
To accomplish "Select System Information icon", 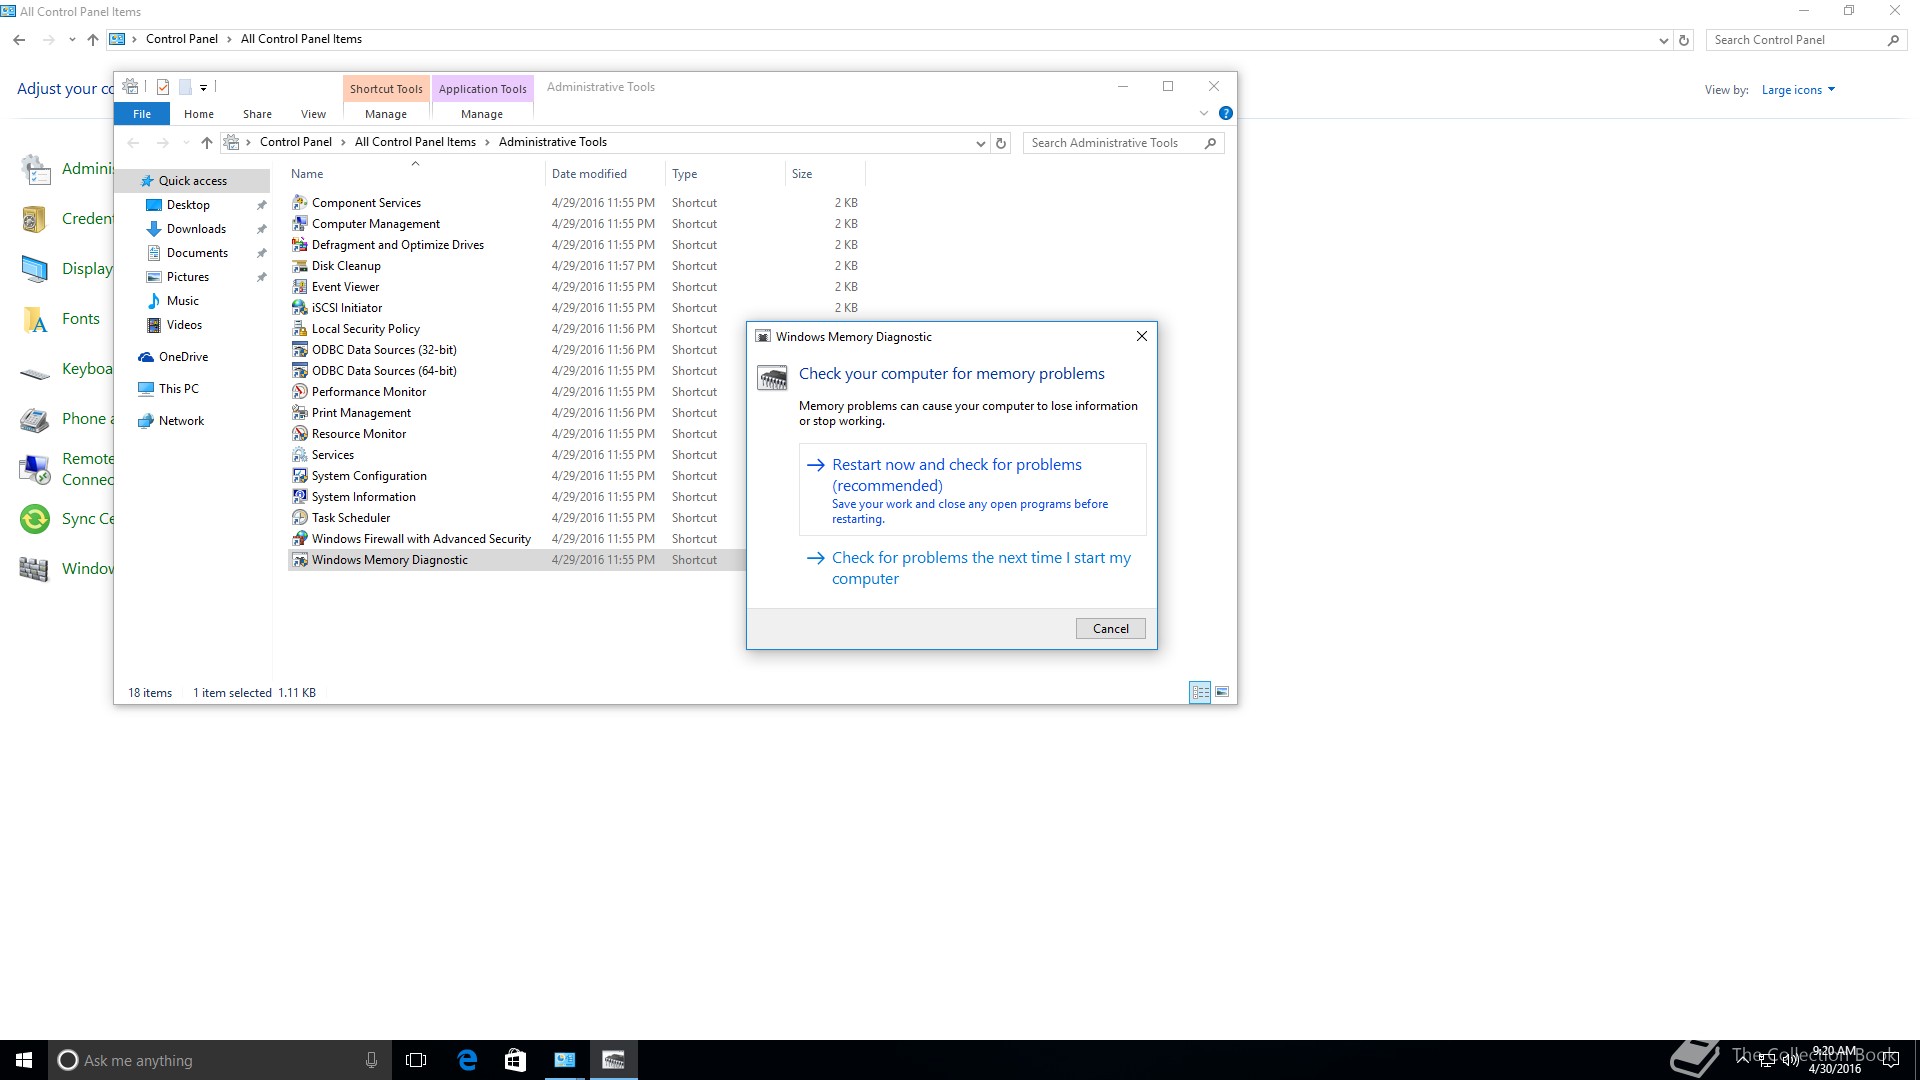I will click(x=299, y=497).
